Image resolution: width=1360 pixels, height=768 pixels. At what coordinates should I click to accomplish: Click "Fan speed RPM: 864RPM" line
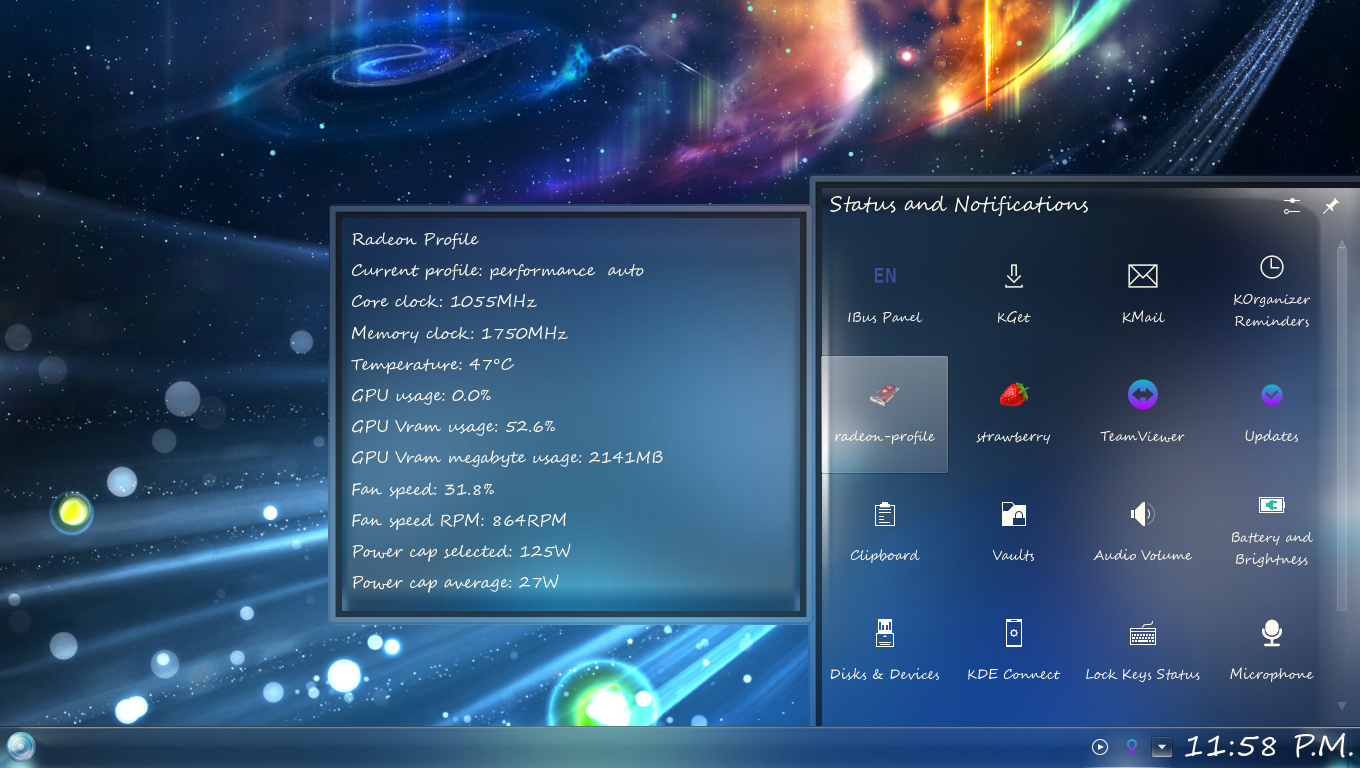pyautogui.click(x=459, y=520)
